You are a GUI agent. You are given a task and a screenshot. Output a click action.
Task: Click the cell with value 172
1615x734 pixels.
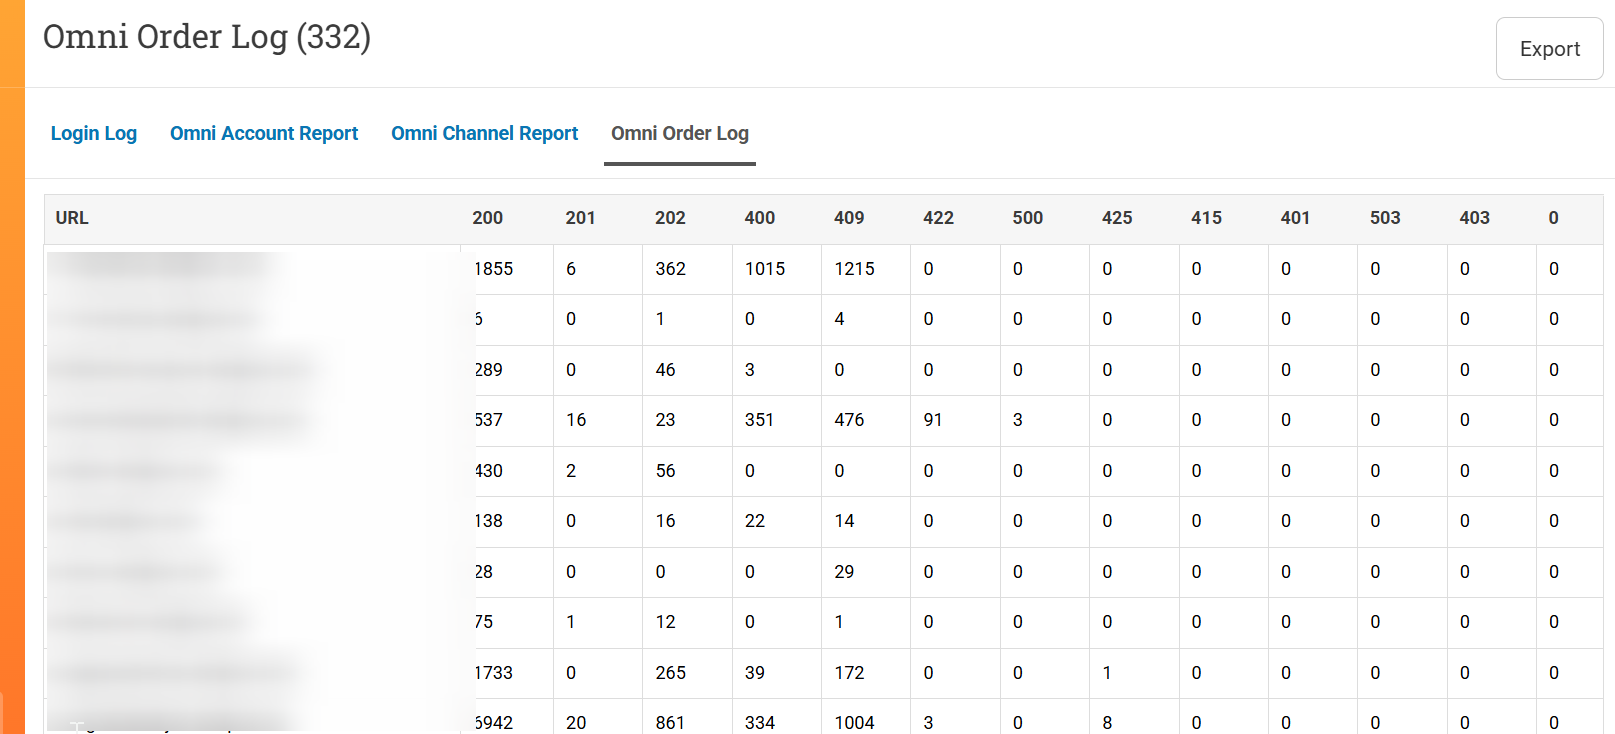click(849, 673)
